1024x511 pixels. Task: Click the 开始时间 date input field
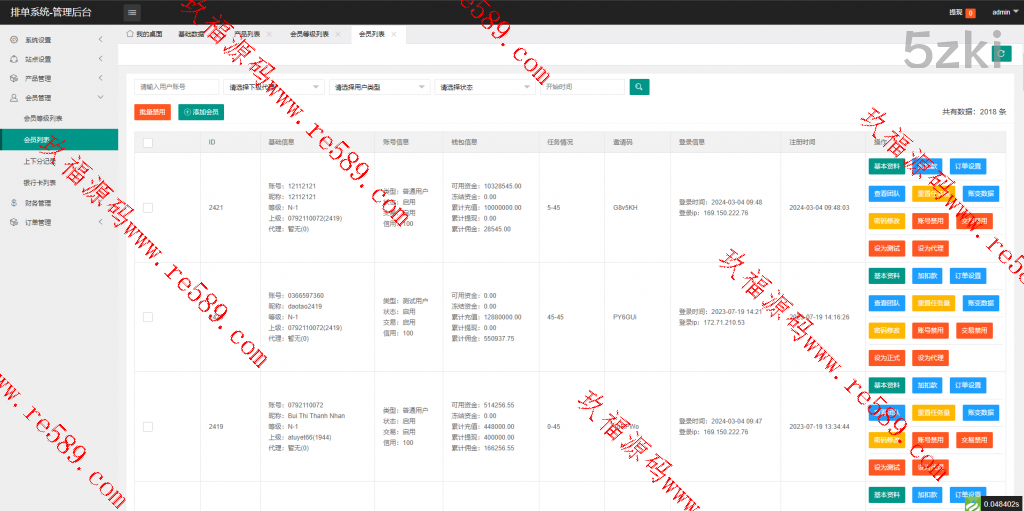(x=584, y=87)
